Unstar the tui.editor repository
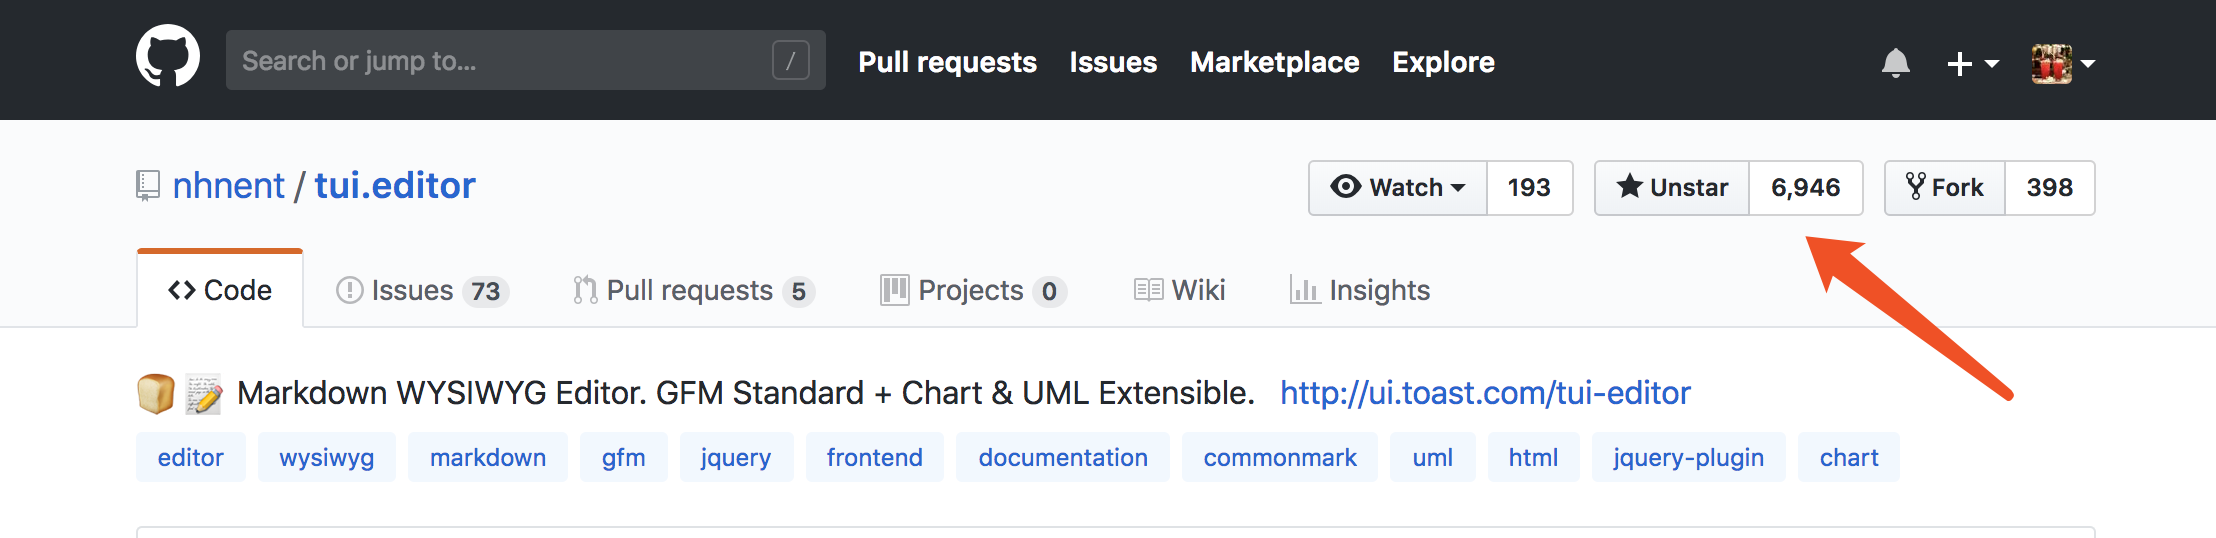 (x=1672, y=188)
